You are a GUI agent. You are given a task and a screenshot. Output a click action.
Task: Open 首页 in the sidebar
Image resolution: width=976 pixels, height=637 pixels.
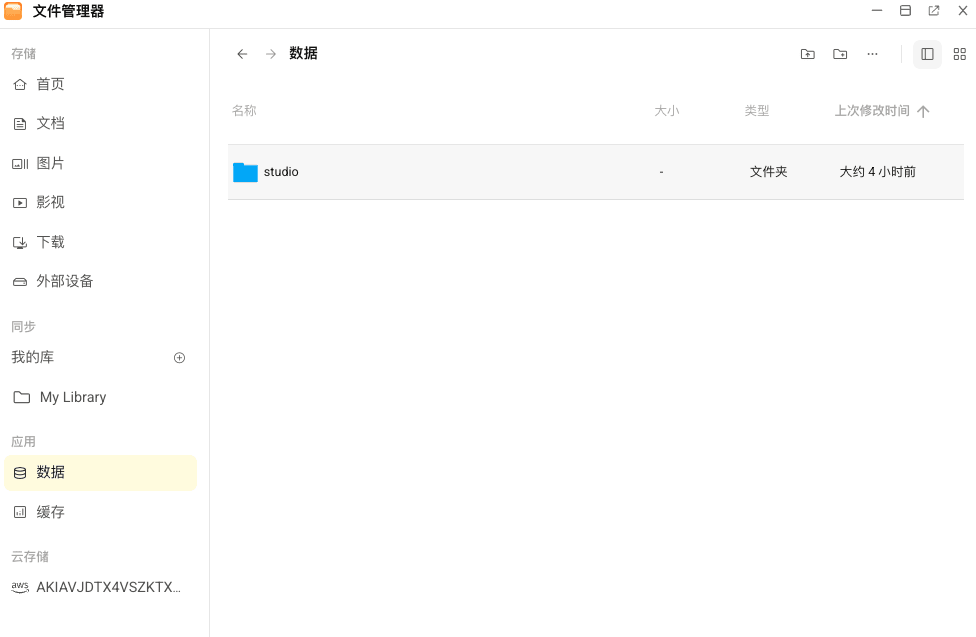[50, 84]
